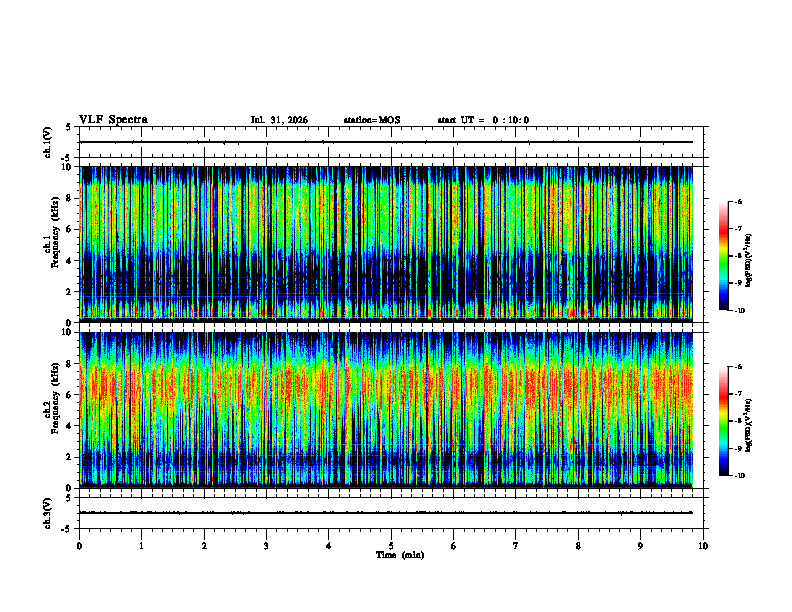Click the time axis tick label "8"

pyautogui.click(x=578, y=546)
